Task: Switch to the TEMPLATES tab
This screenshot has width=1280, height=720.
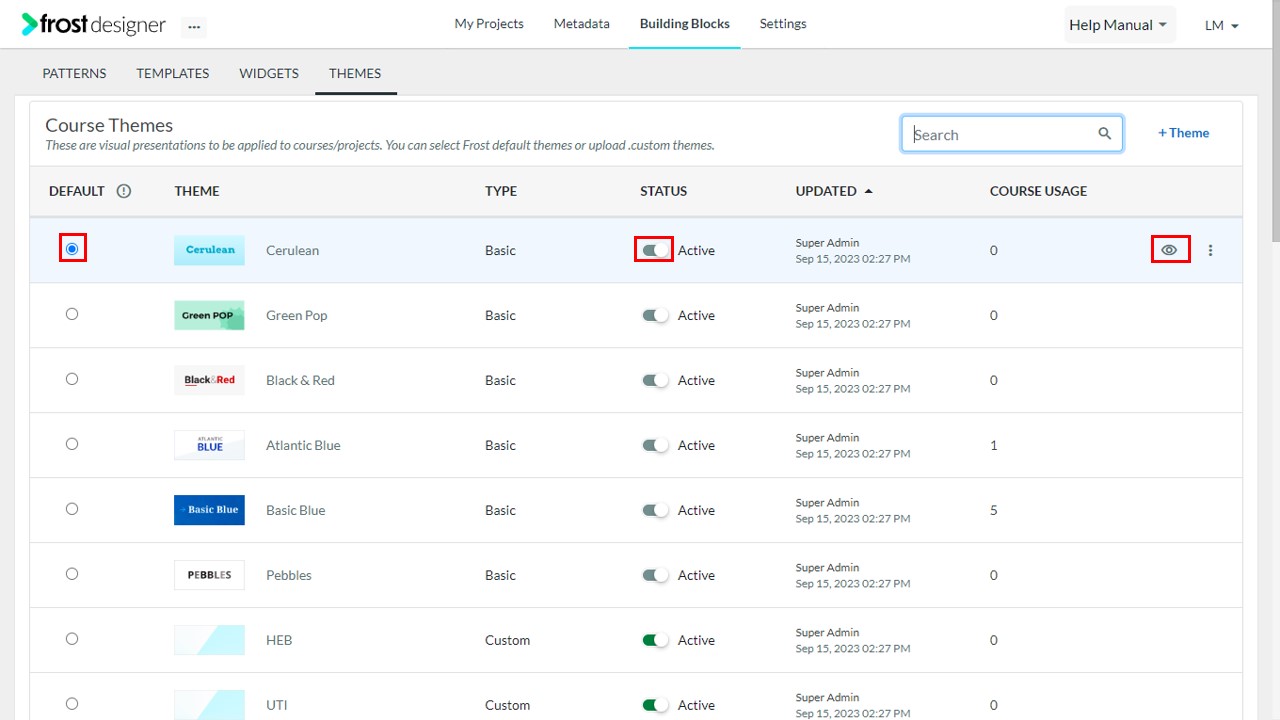Action: click(x=173, y=73)
